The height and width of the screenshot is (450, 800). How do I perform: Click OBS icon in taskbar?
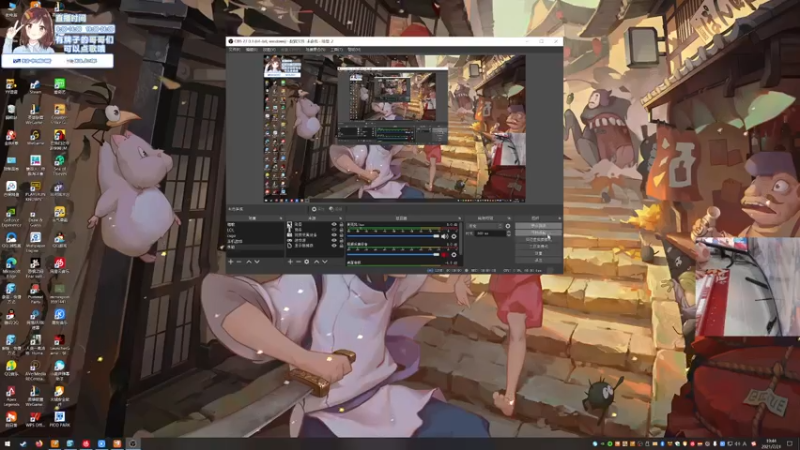[133, 444]
